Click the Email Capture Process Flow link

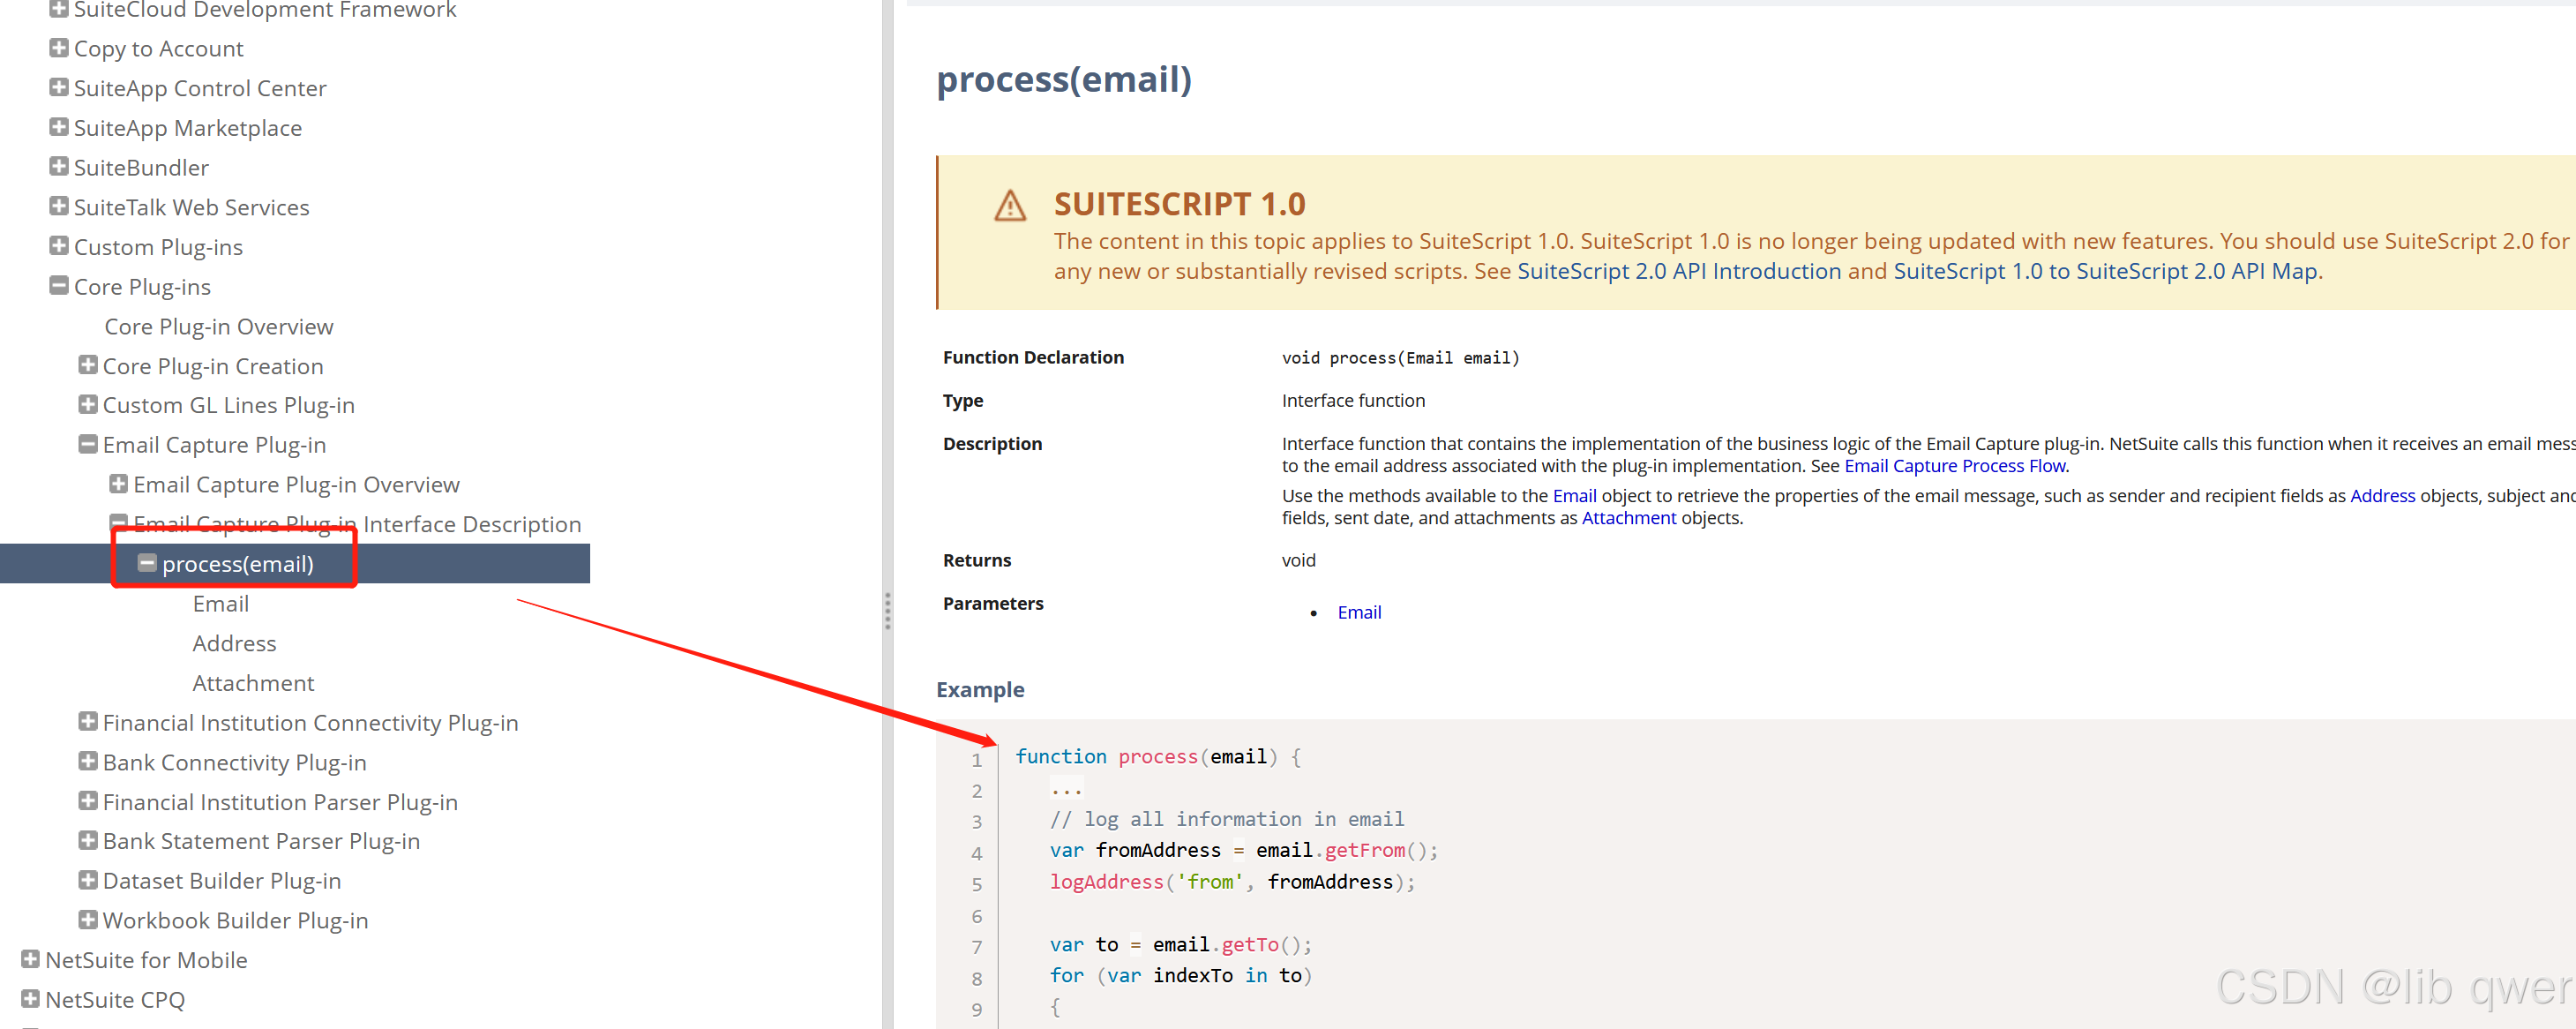1955,465
